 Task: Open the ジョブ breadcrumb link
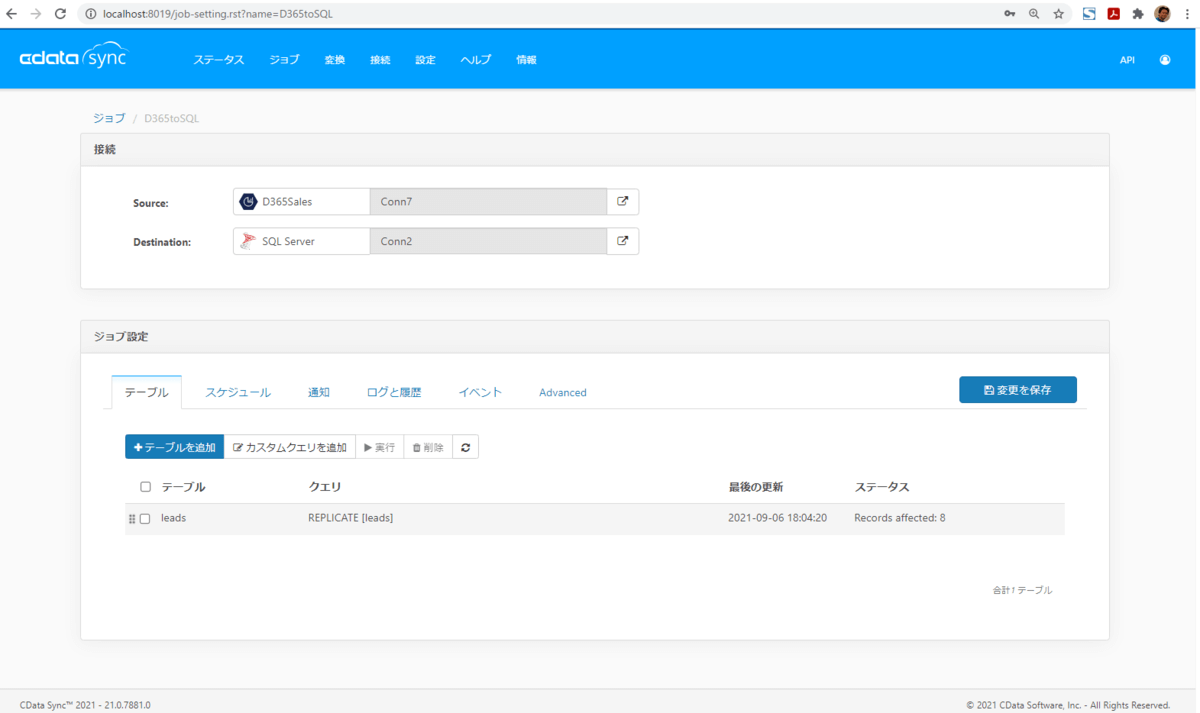coord(109,118)
